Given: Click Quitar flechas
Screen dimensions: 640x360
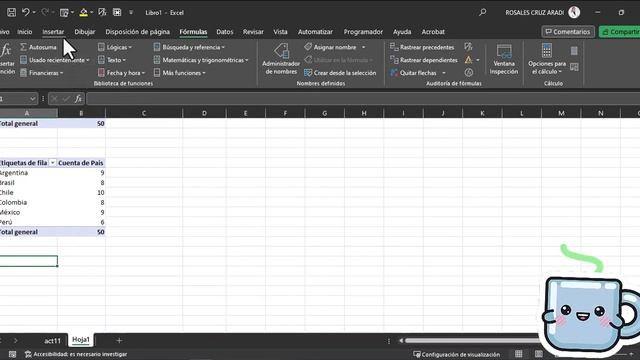Looking at the screenshot, I should point(413,73).
